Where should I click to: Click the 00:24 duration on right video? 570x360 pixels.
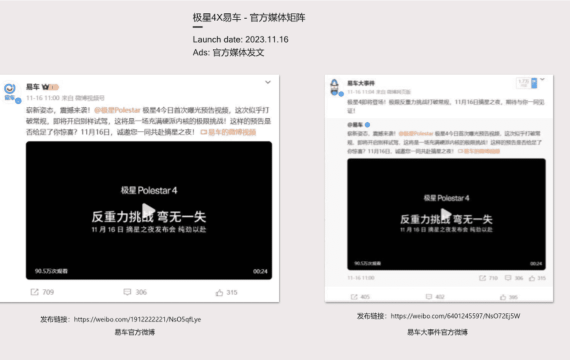[536, 264]
